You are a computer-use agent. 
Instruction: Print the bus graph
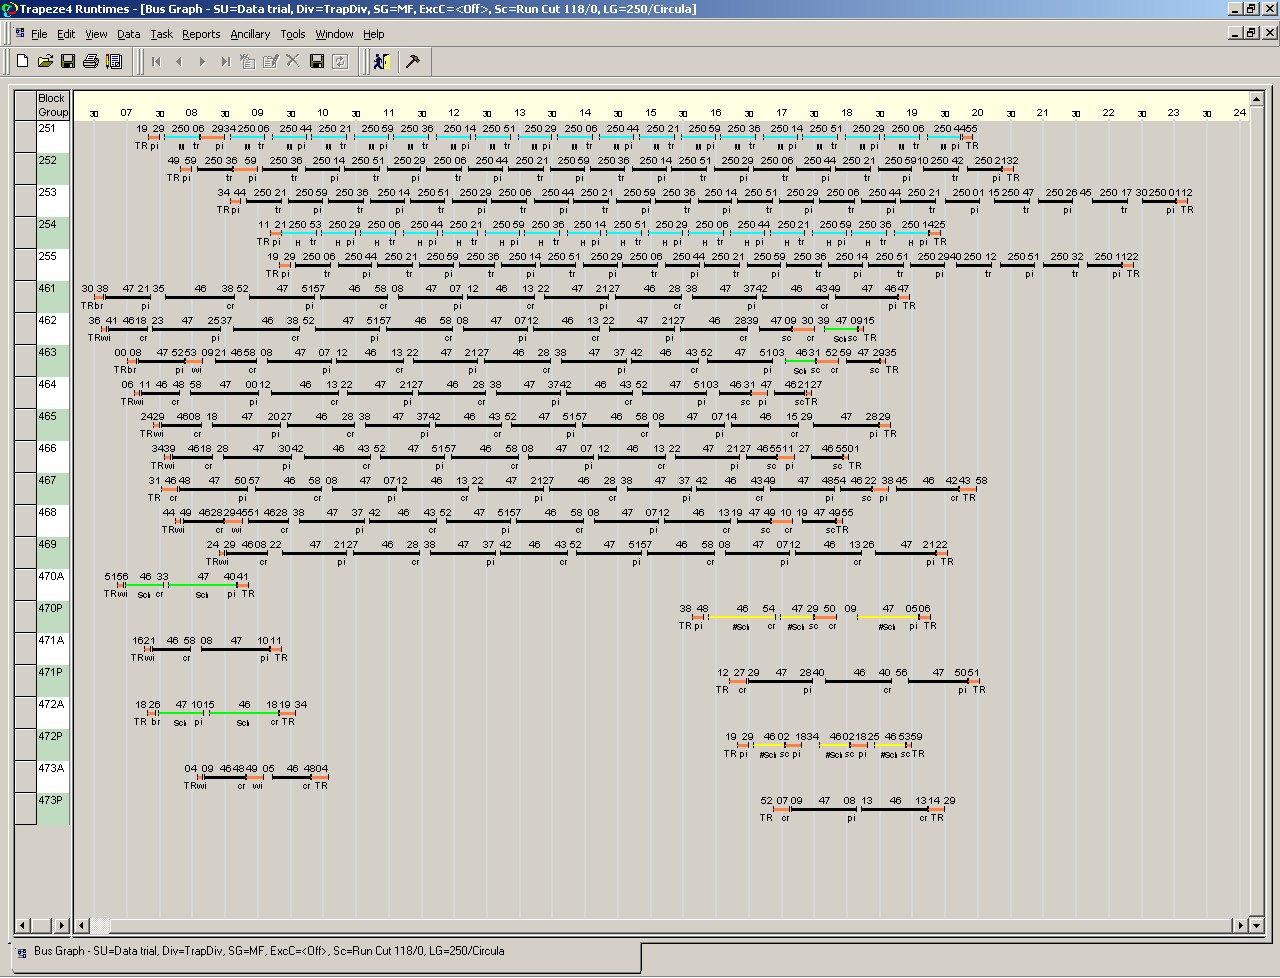pyautogui.click(x=90, y=61)
